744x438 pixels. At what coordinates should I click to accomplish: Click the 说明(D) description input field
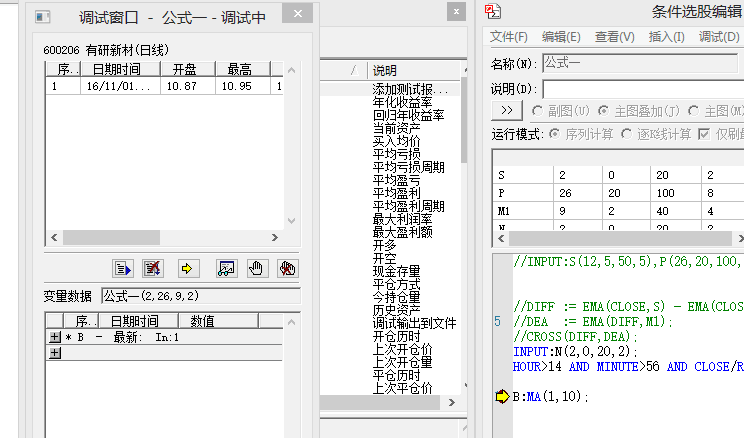pos(642,88)
